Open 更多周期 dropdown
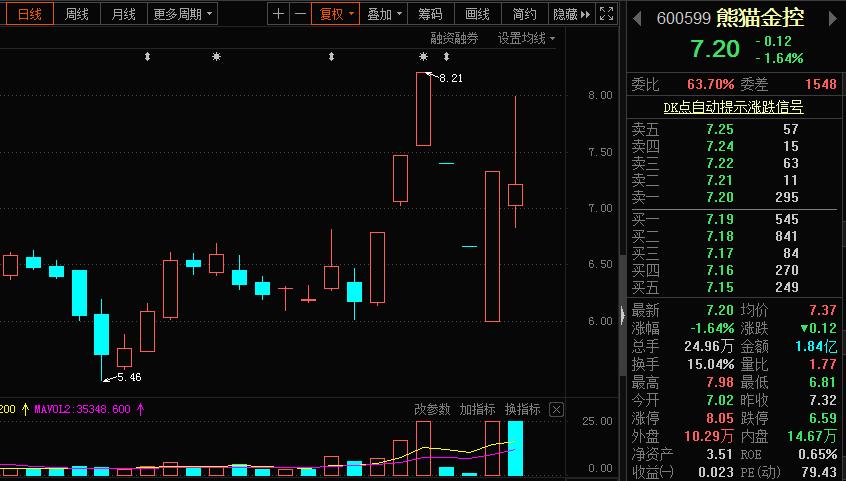Image resolution: width=846 pixels, height=481 pixels. click(182, 14)
